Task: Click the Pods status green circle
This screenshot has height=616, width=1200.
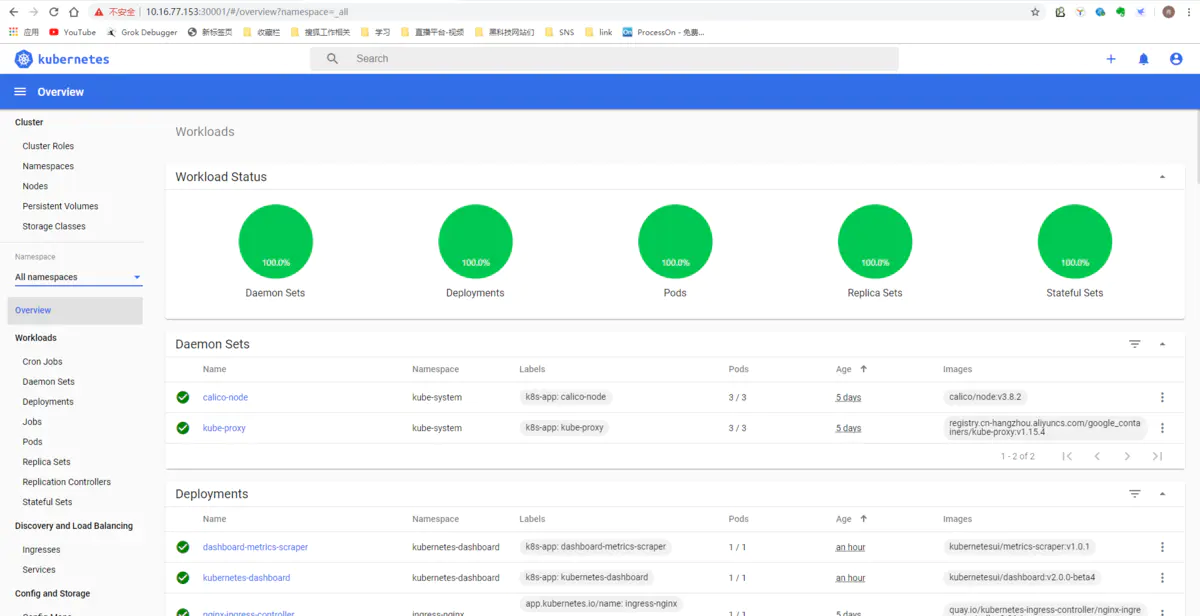Action: (675, 241)
